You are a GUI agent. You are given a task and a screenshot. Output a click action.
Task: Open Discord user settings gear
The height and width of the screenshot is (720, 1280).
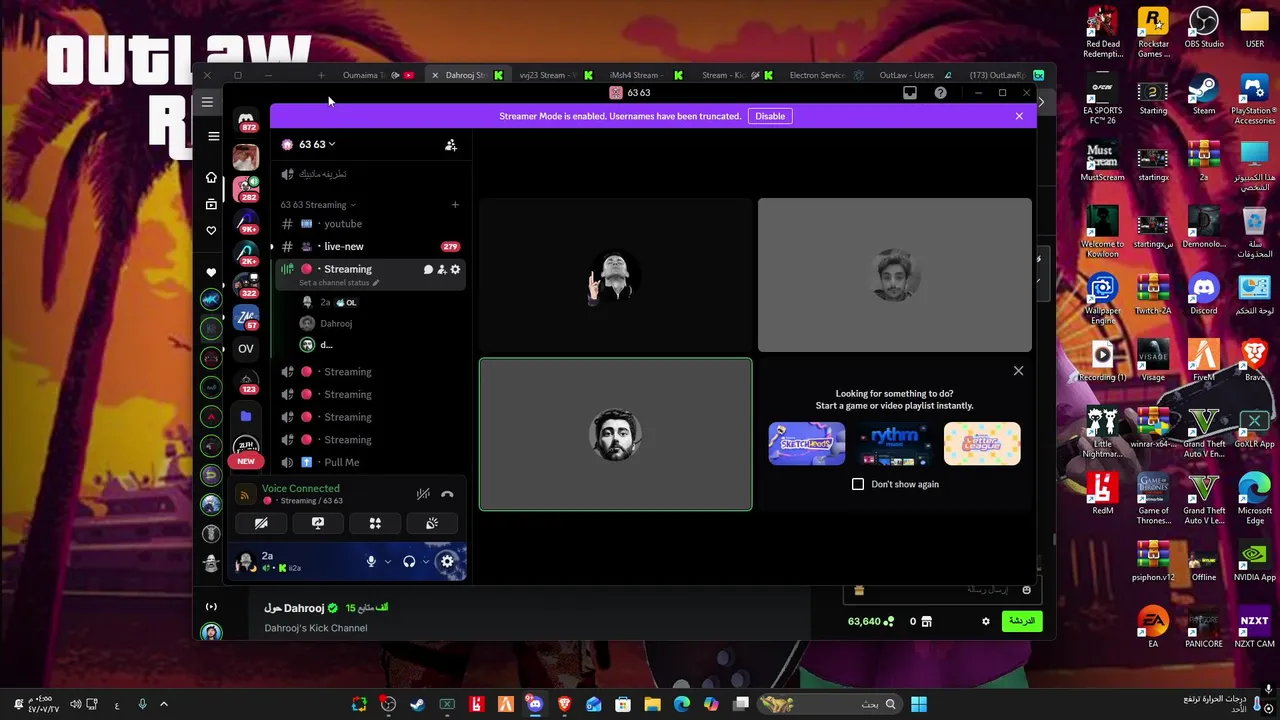[447, 562]
